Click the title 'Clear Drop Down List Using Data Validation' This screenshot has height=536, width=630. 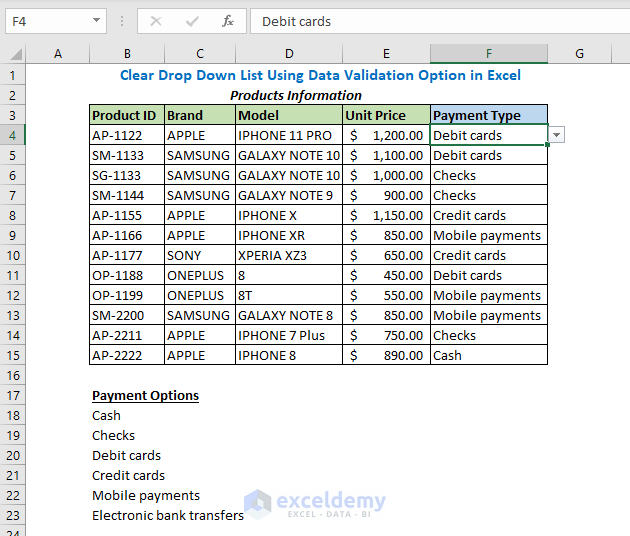point(320,75)
